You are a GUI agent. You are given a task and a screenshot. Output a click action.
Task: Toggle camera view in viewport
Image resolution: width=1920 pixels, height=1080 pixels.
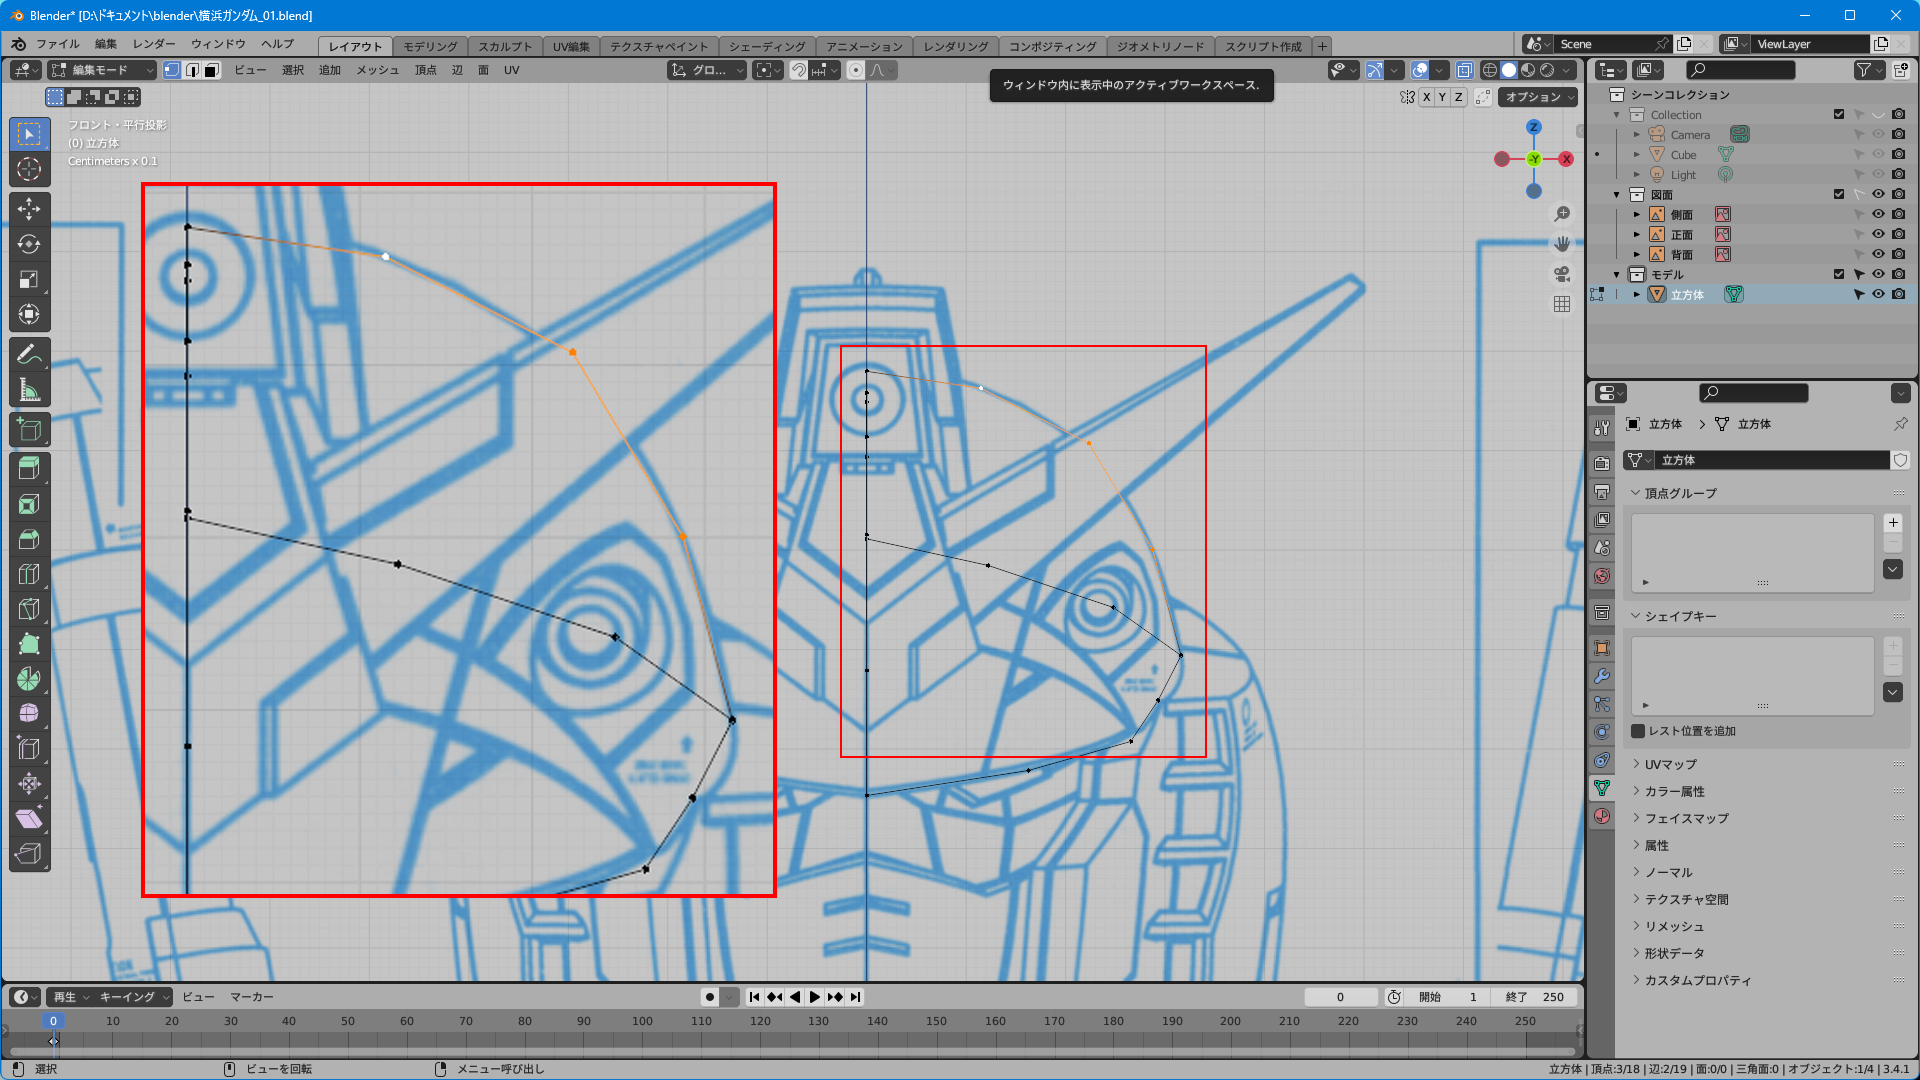click(1562, 274)
